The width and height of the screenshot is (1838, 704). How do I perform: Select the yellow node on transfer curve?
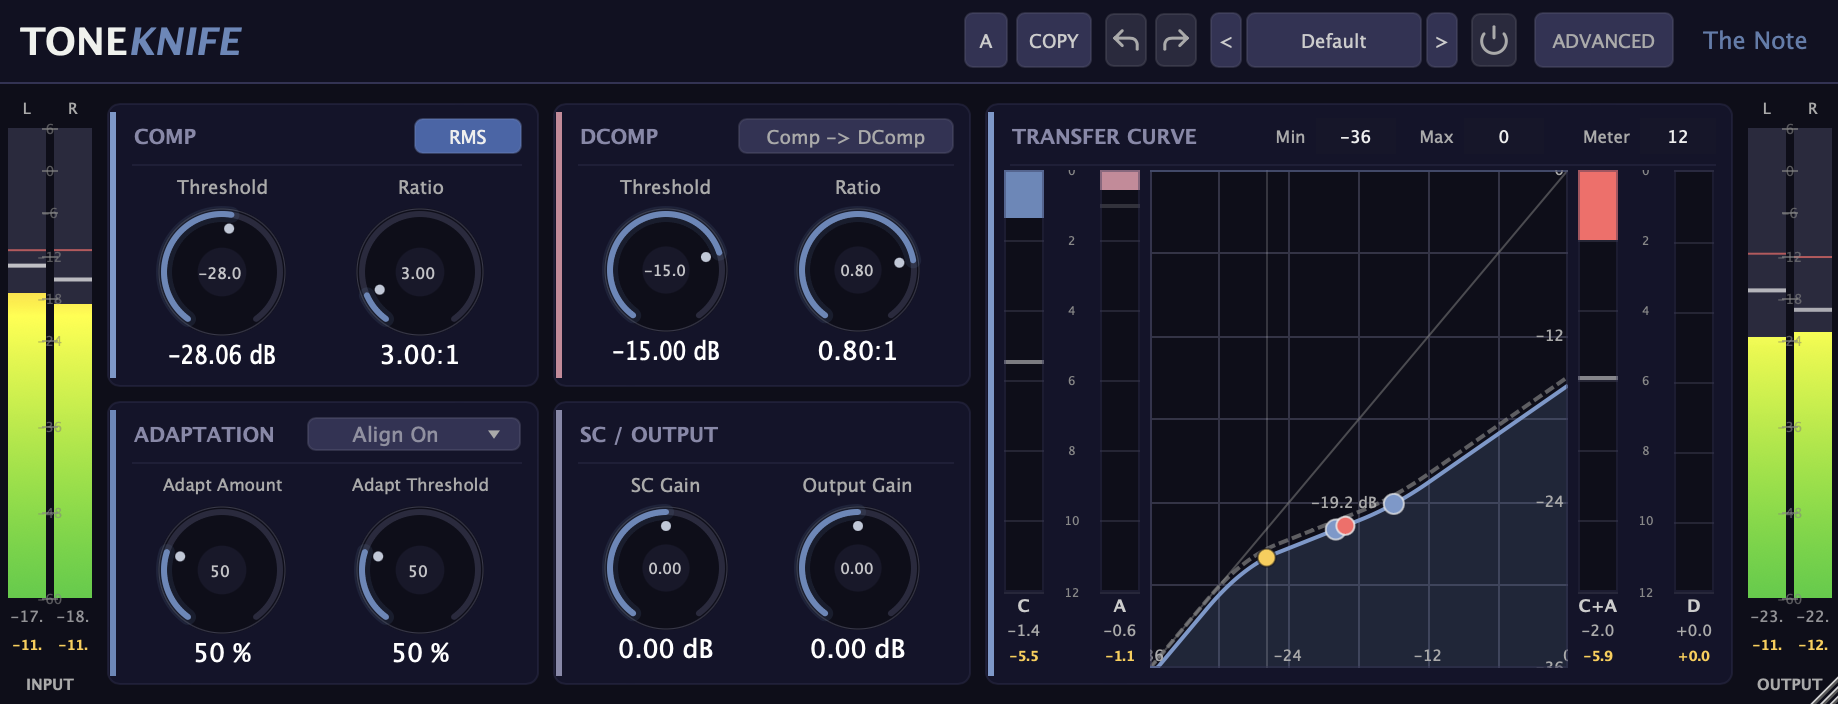coord(1266,557)
